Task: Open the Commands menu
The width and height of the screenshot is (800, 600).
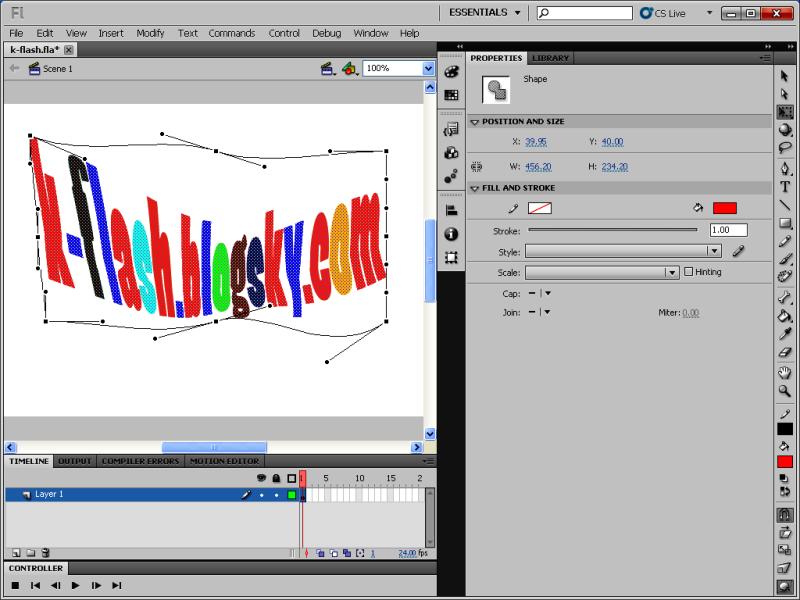Action: [x=232, y=33]
